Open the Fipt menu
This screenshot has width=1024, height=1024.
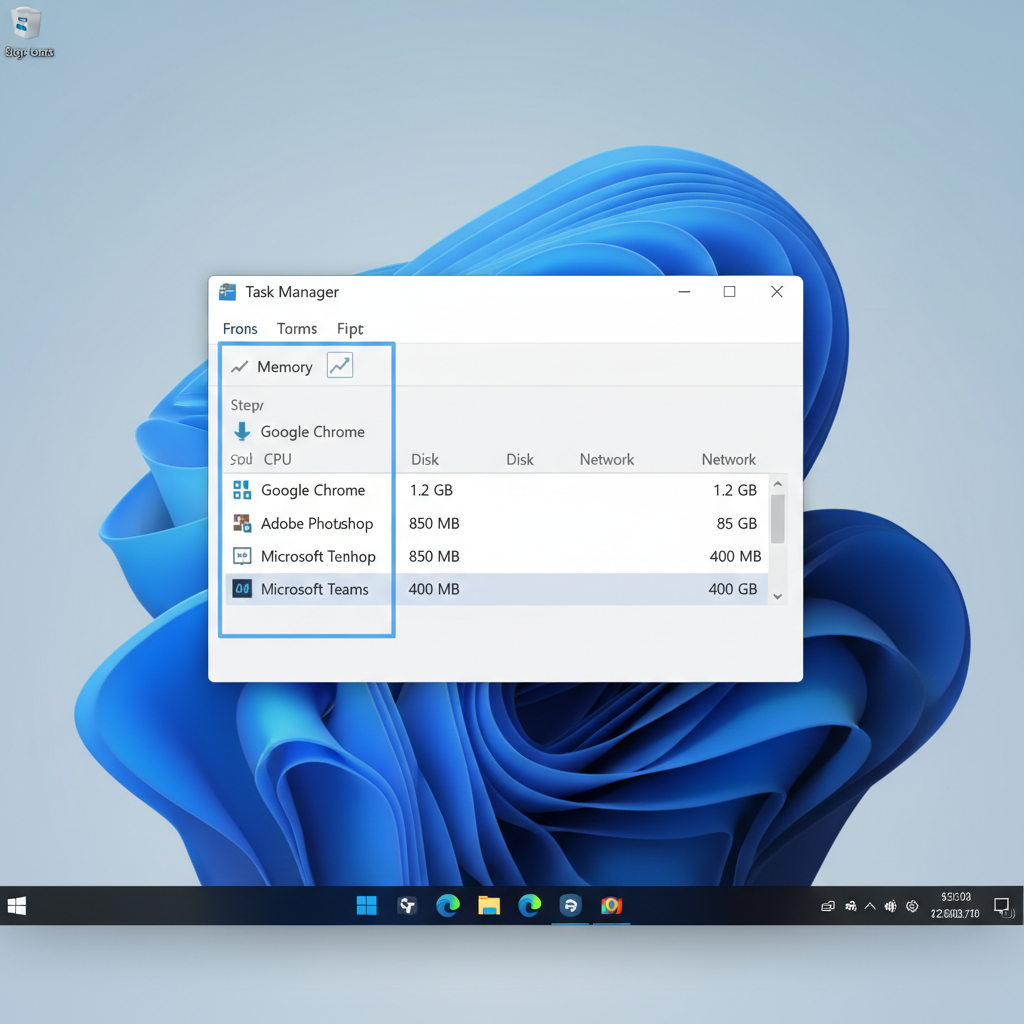(350, 328)
